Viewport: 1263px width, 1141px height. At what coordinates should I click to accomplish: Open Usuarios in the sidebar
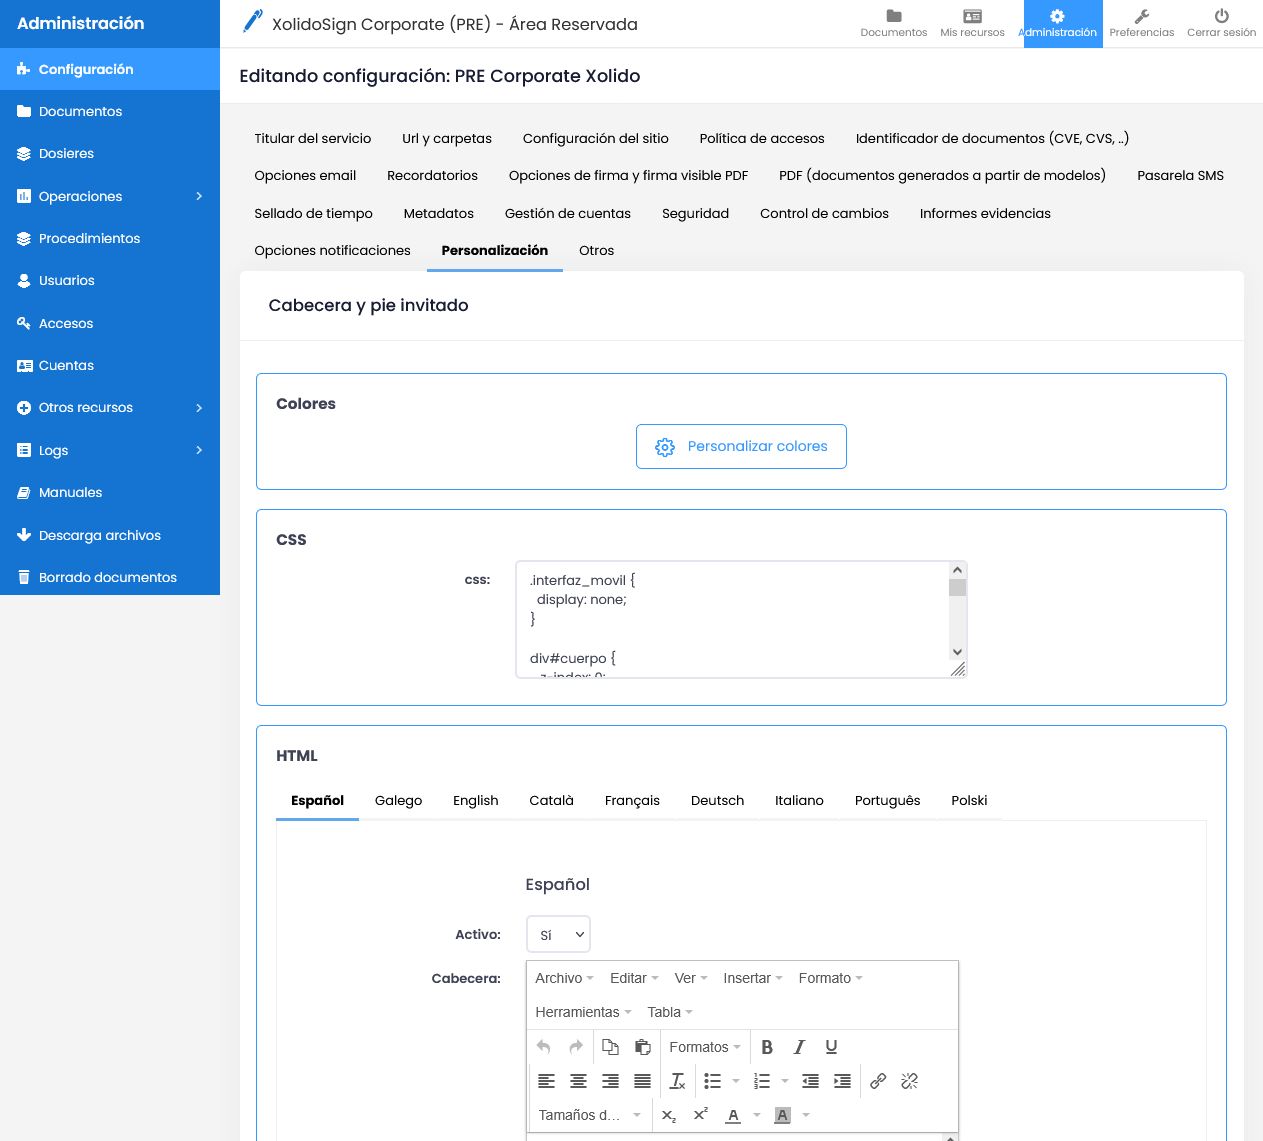[67, 281]
